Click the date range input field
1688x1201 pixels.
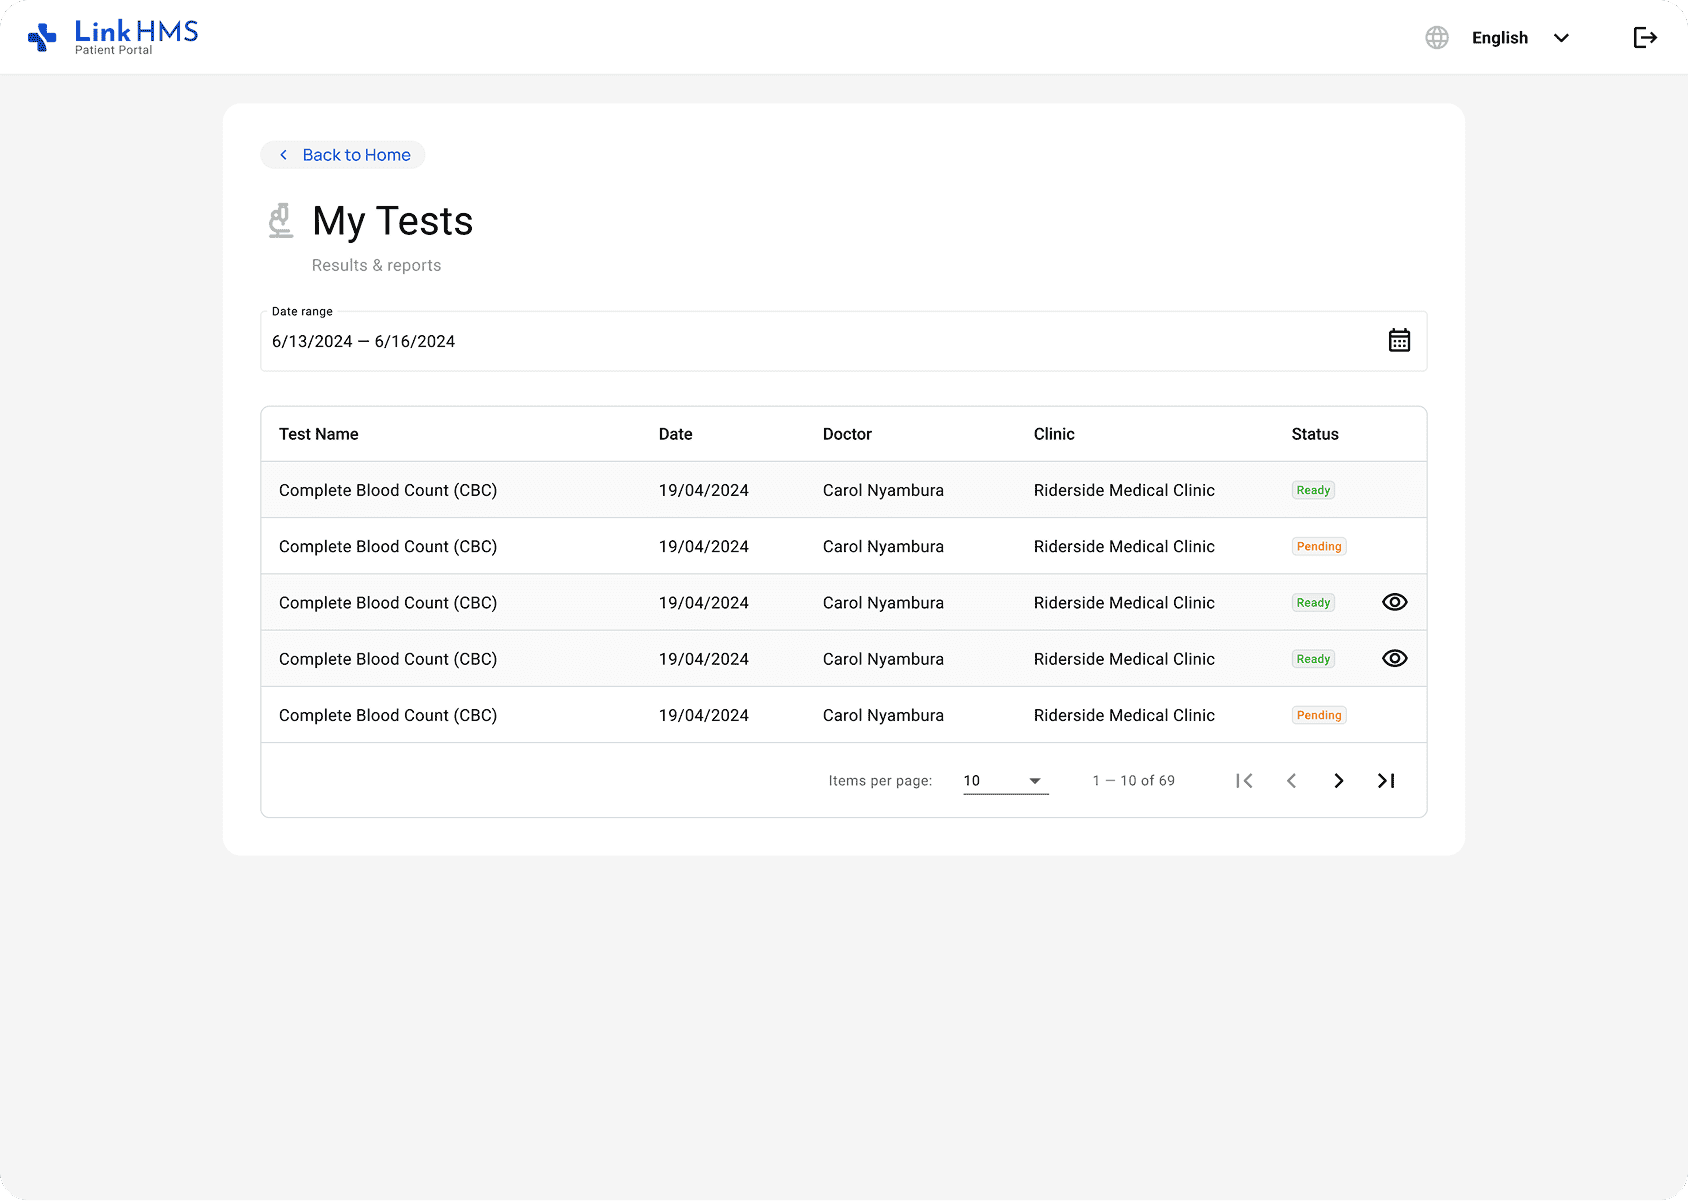[843, 341]
